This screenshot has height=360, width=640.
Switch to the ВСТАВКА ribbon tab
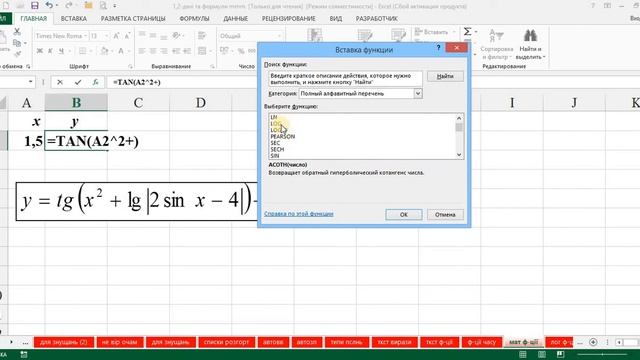pyautogui.click(x=73, y=19)
